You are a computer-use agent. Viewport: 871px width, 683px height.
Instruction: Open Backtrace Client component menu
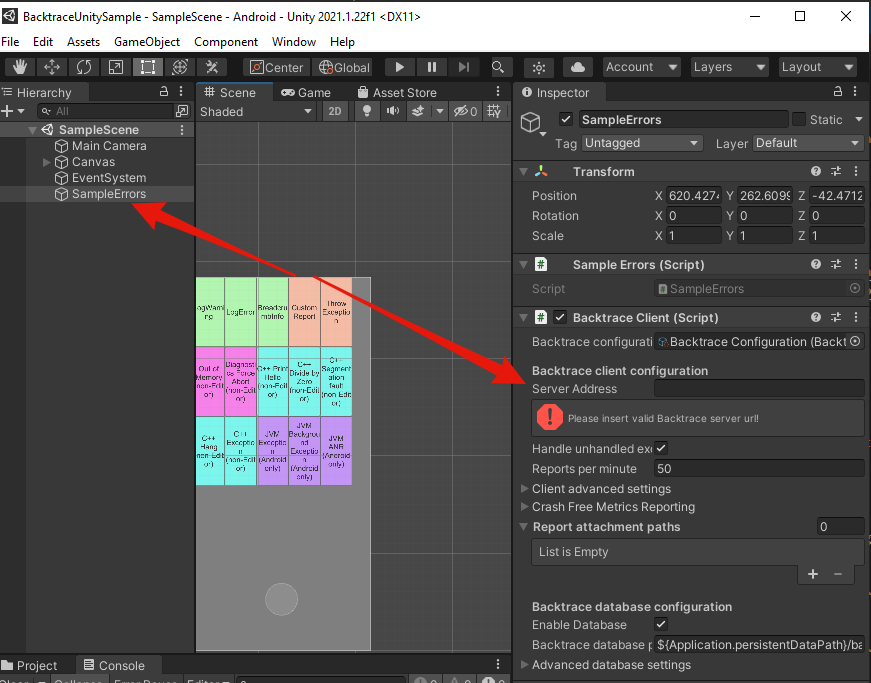tap(856, 318)
